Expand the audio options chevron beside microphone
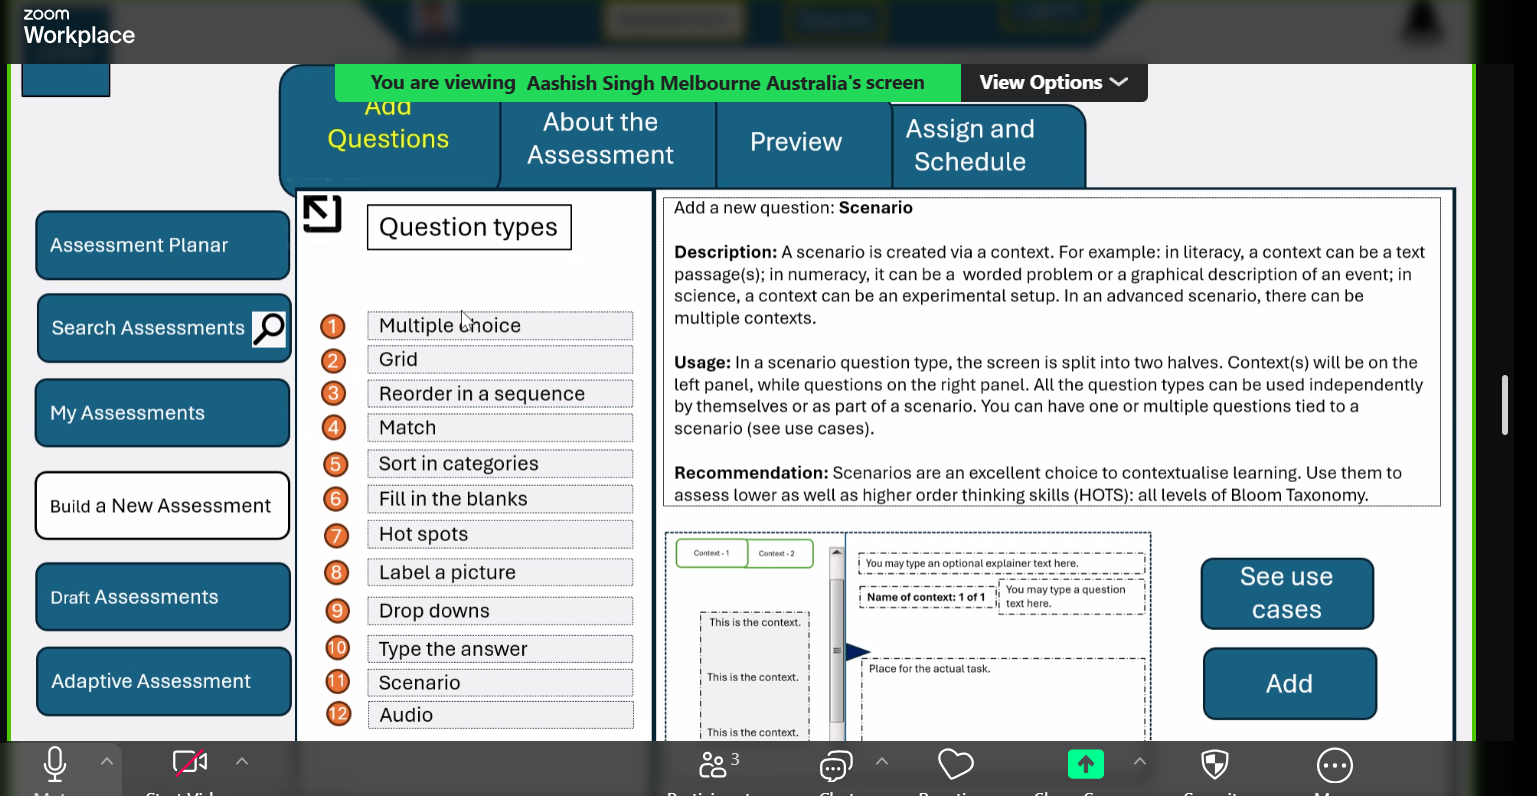Image resolution: width=1537 pixels, height=796 pixels. (107, 762)
